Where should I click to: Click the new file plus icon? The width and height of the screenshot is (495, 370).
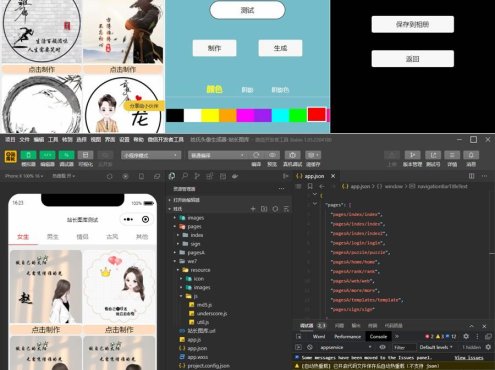pos(253,209)
